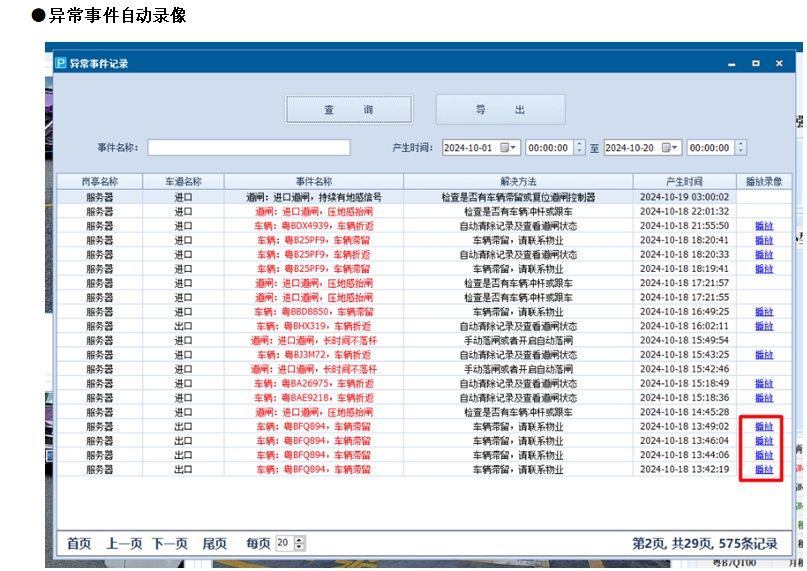
Task: Click the start time spinner arrows
Action: pos(579,148)
